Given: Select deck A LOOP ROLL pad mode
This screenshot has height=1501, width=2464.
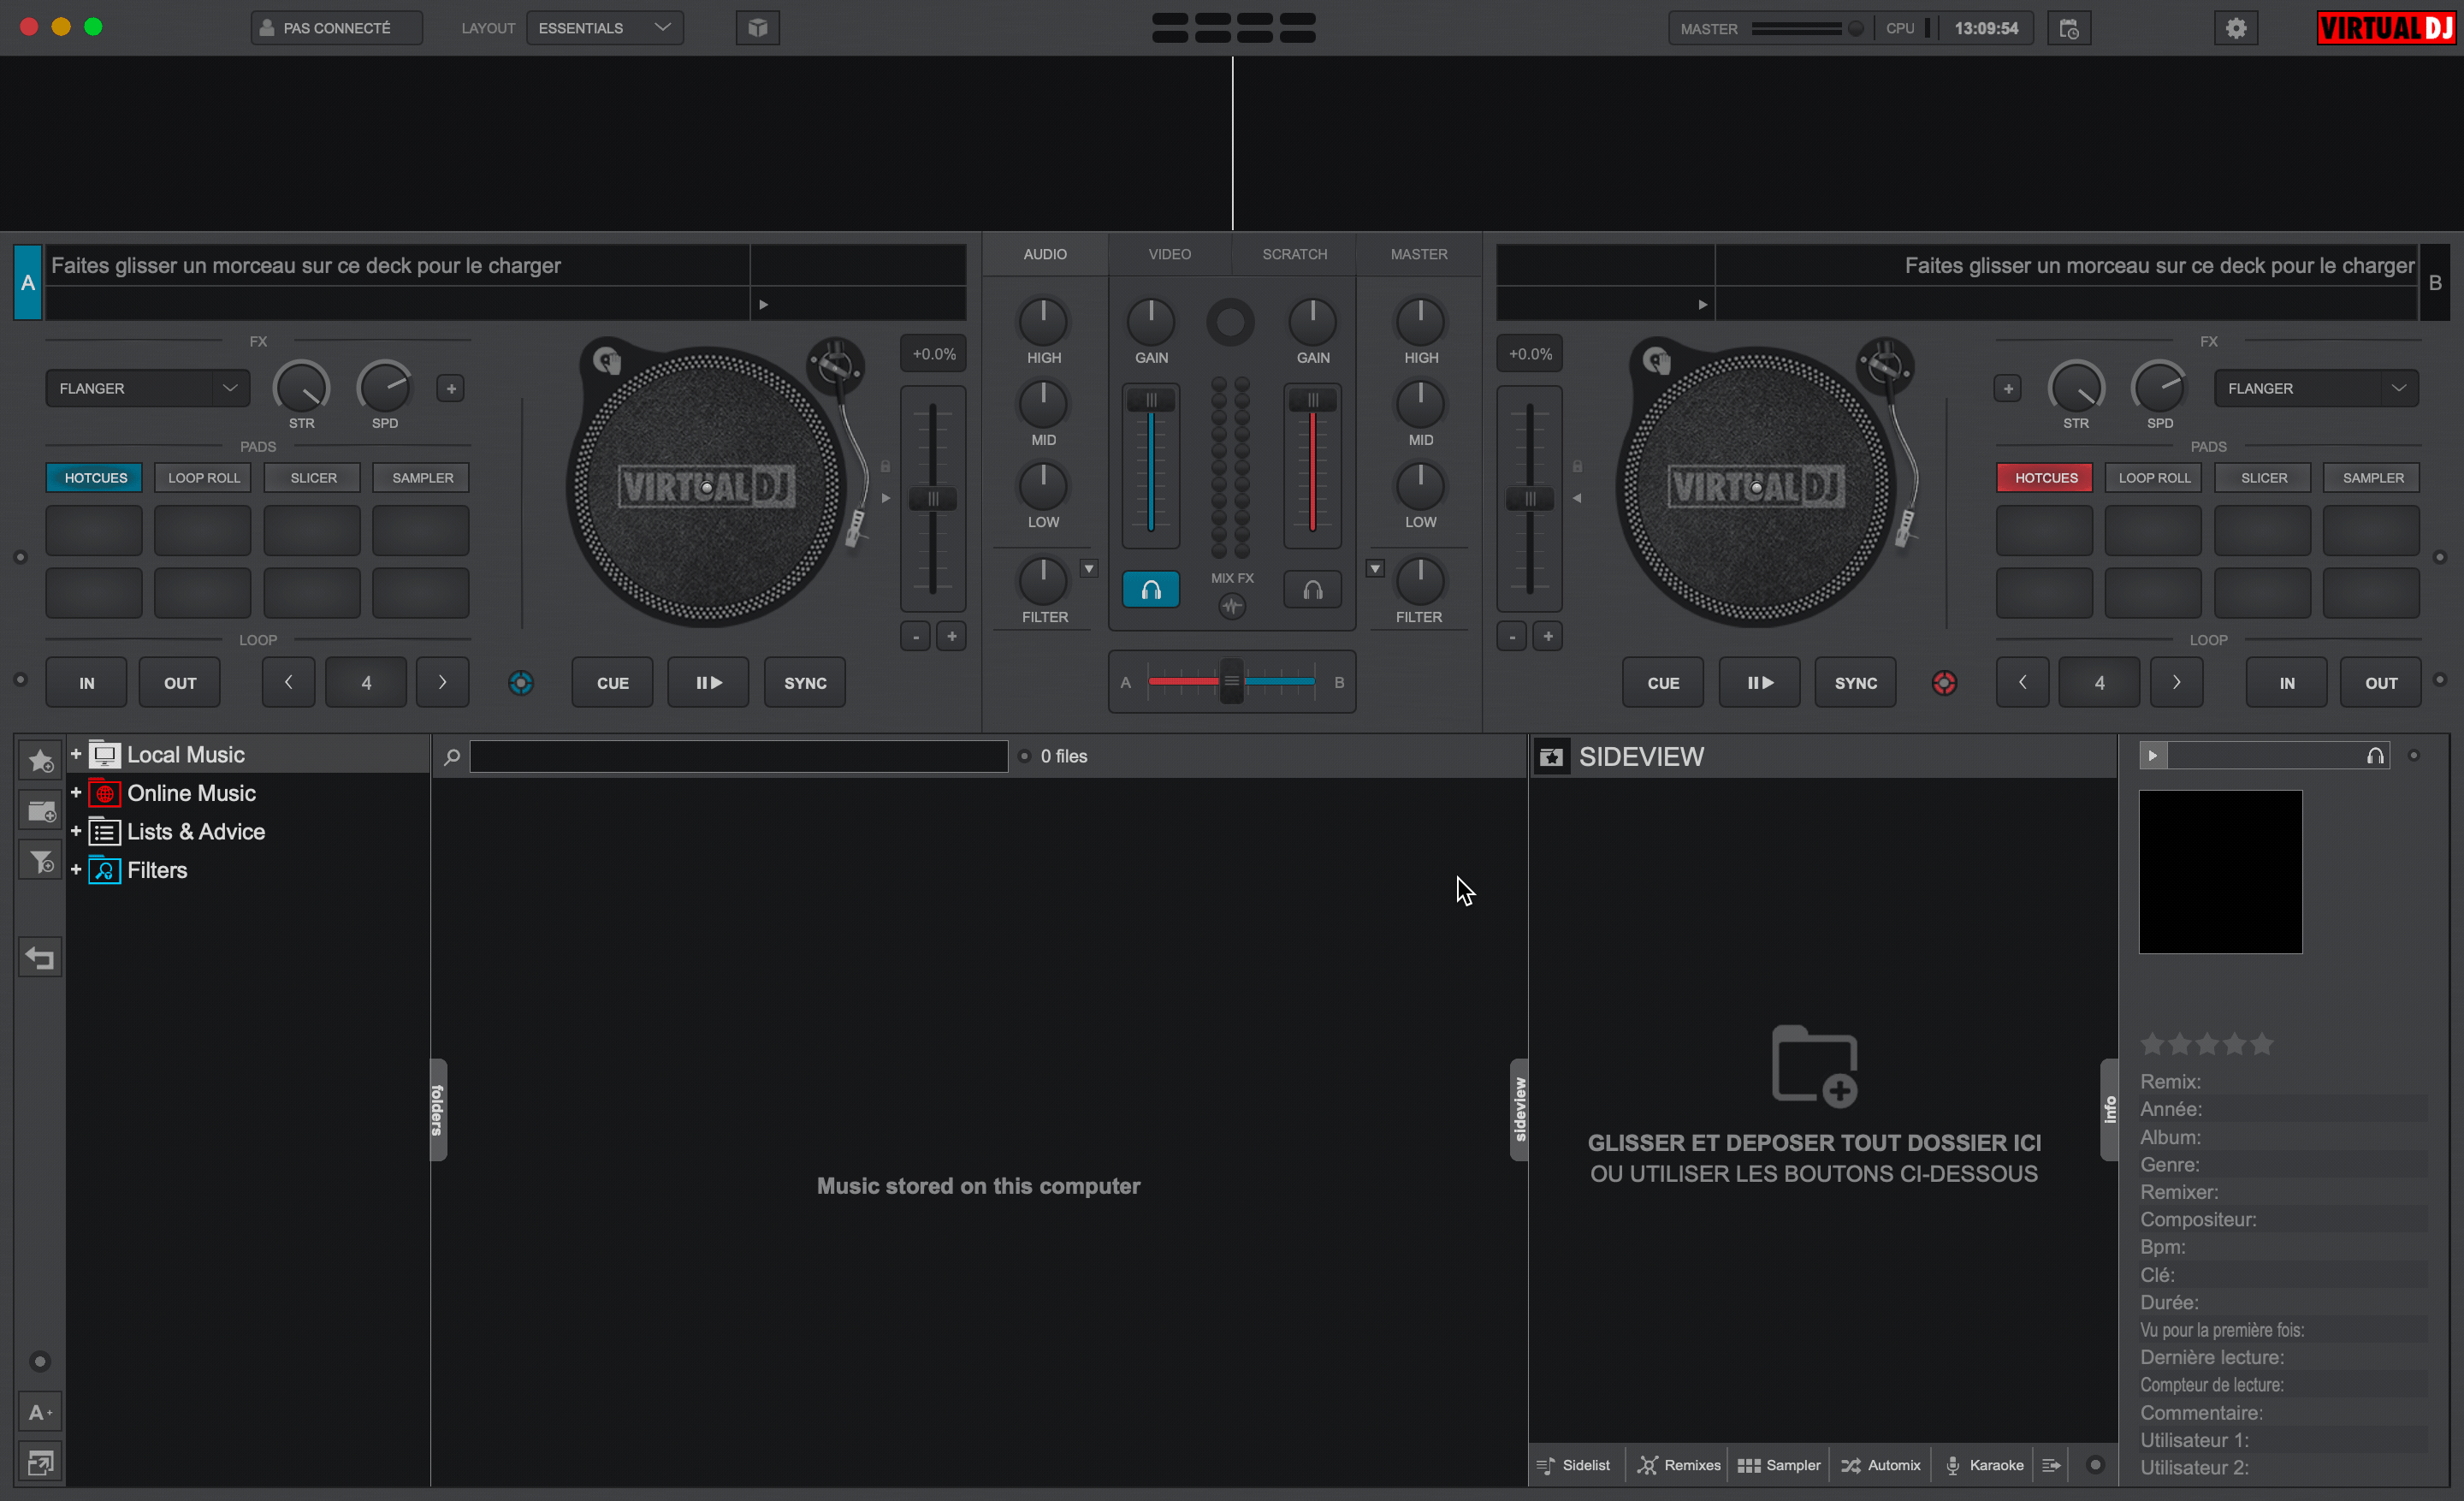Looking at the screenshot, I should (204, 478).
